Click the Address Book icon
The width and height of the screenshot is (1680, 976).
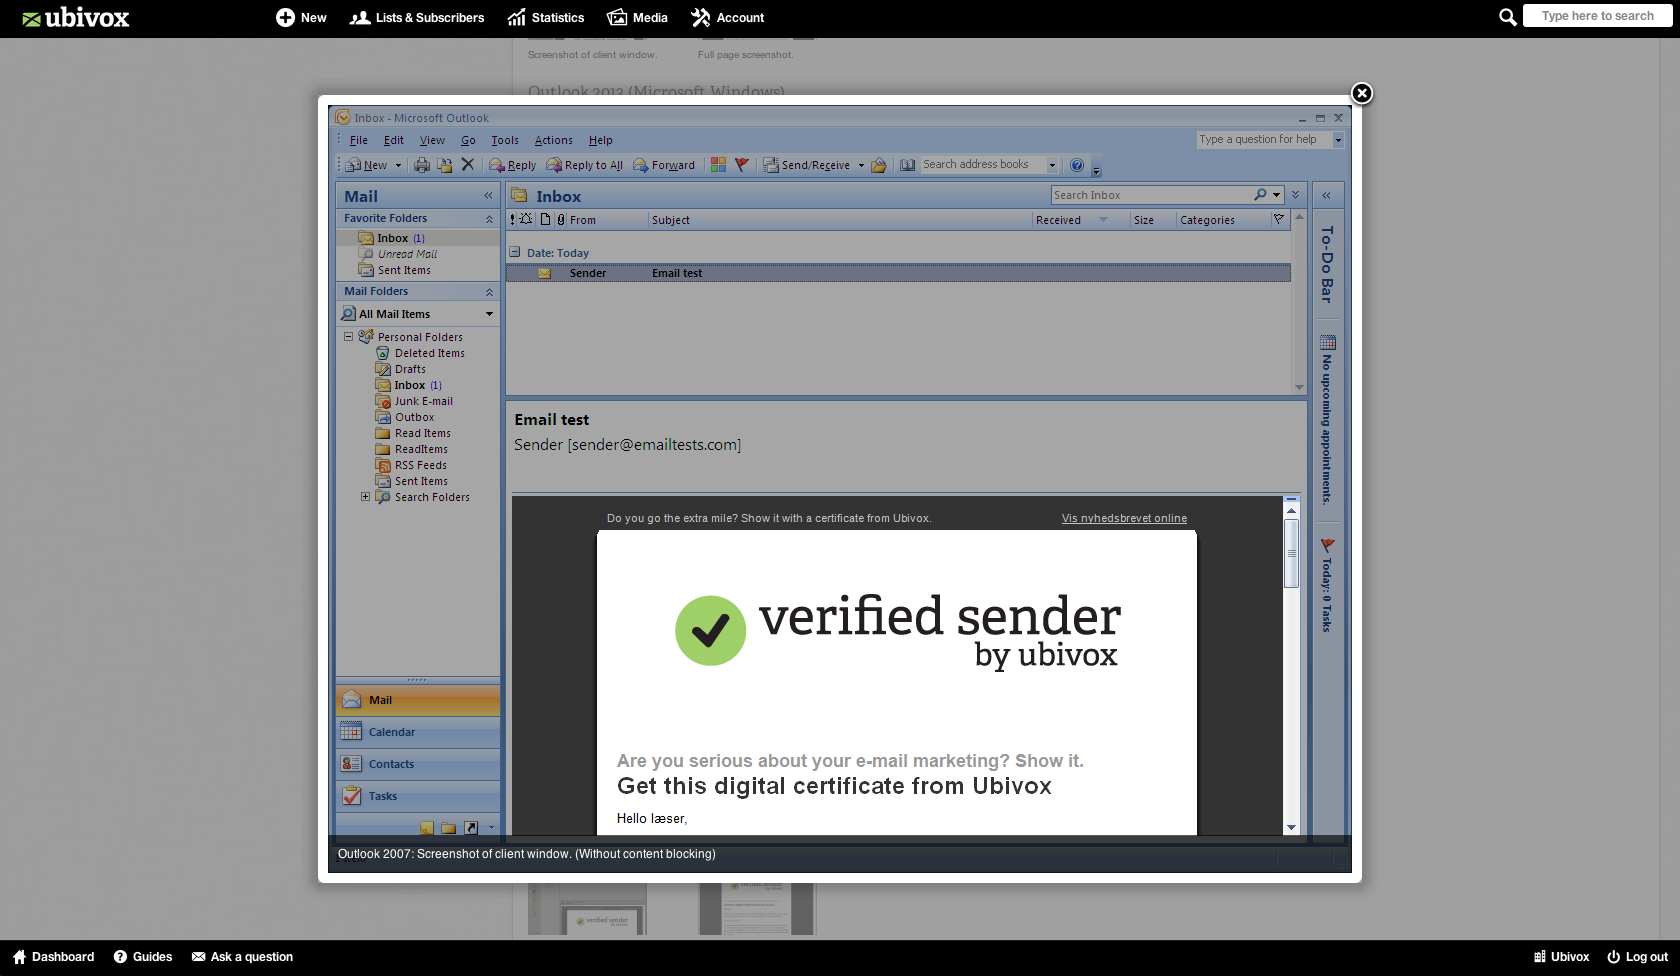tap(907, 165)
